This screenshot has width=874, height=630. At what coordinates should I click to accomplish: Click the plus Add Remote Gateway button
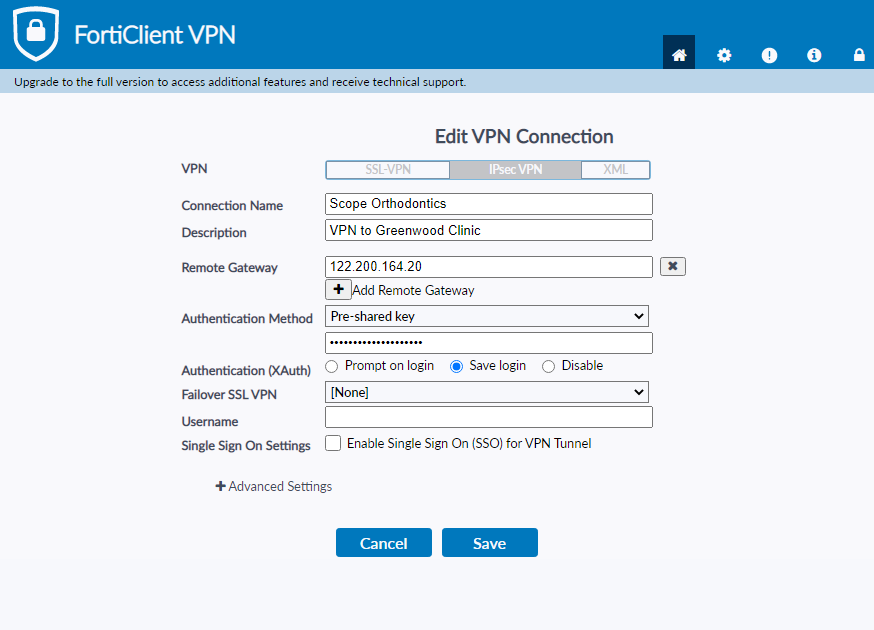[x=338, y=290]
